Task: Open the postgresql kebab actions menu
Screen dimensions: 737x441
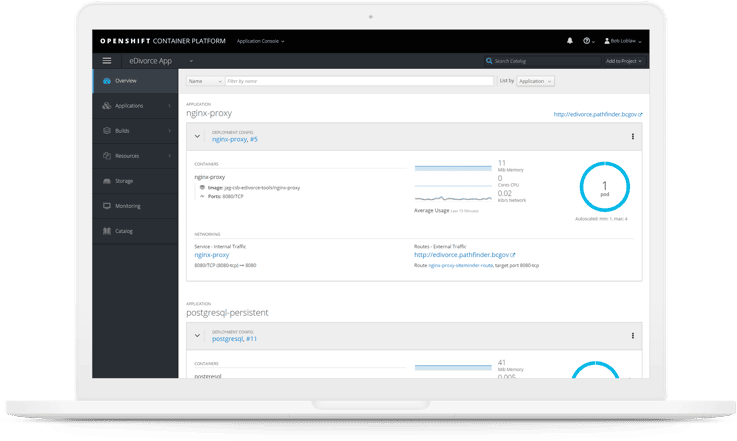Action: 633,336
